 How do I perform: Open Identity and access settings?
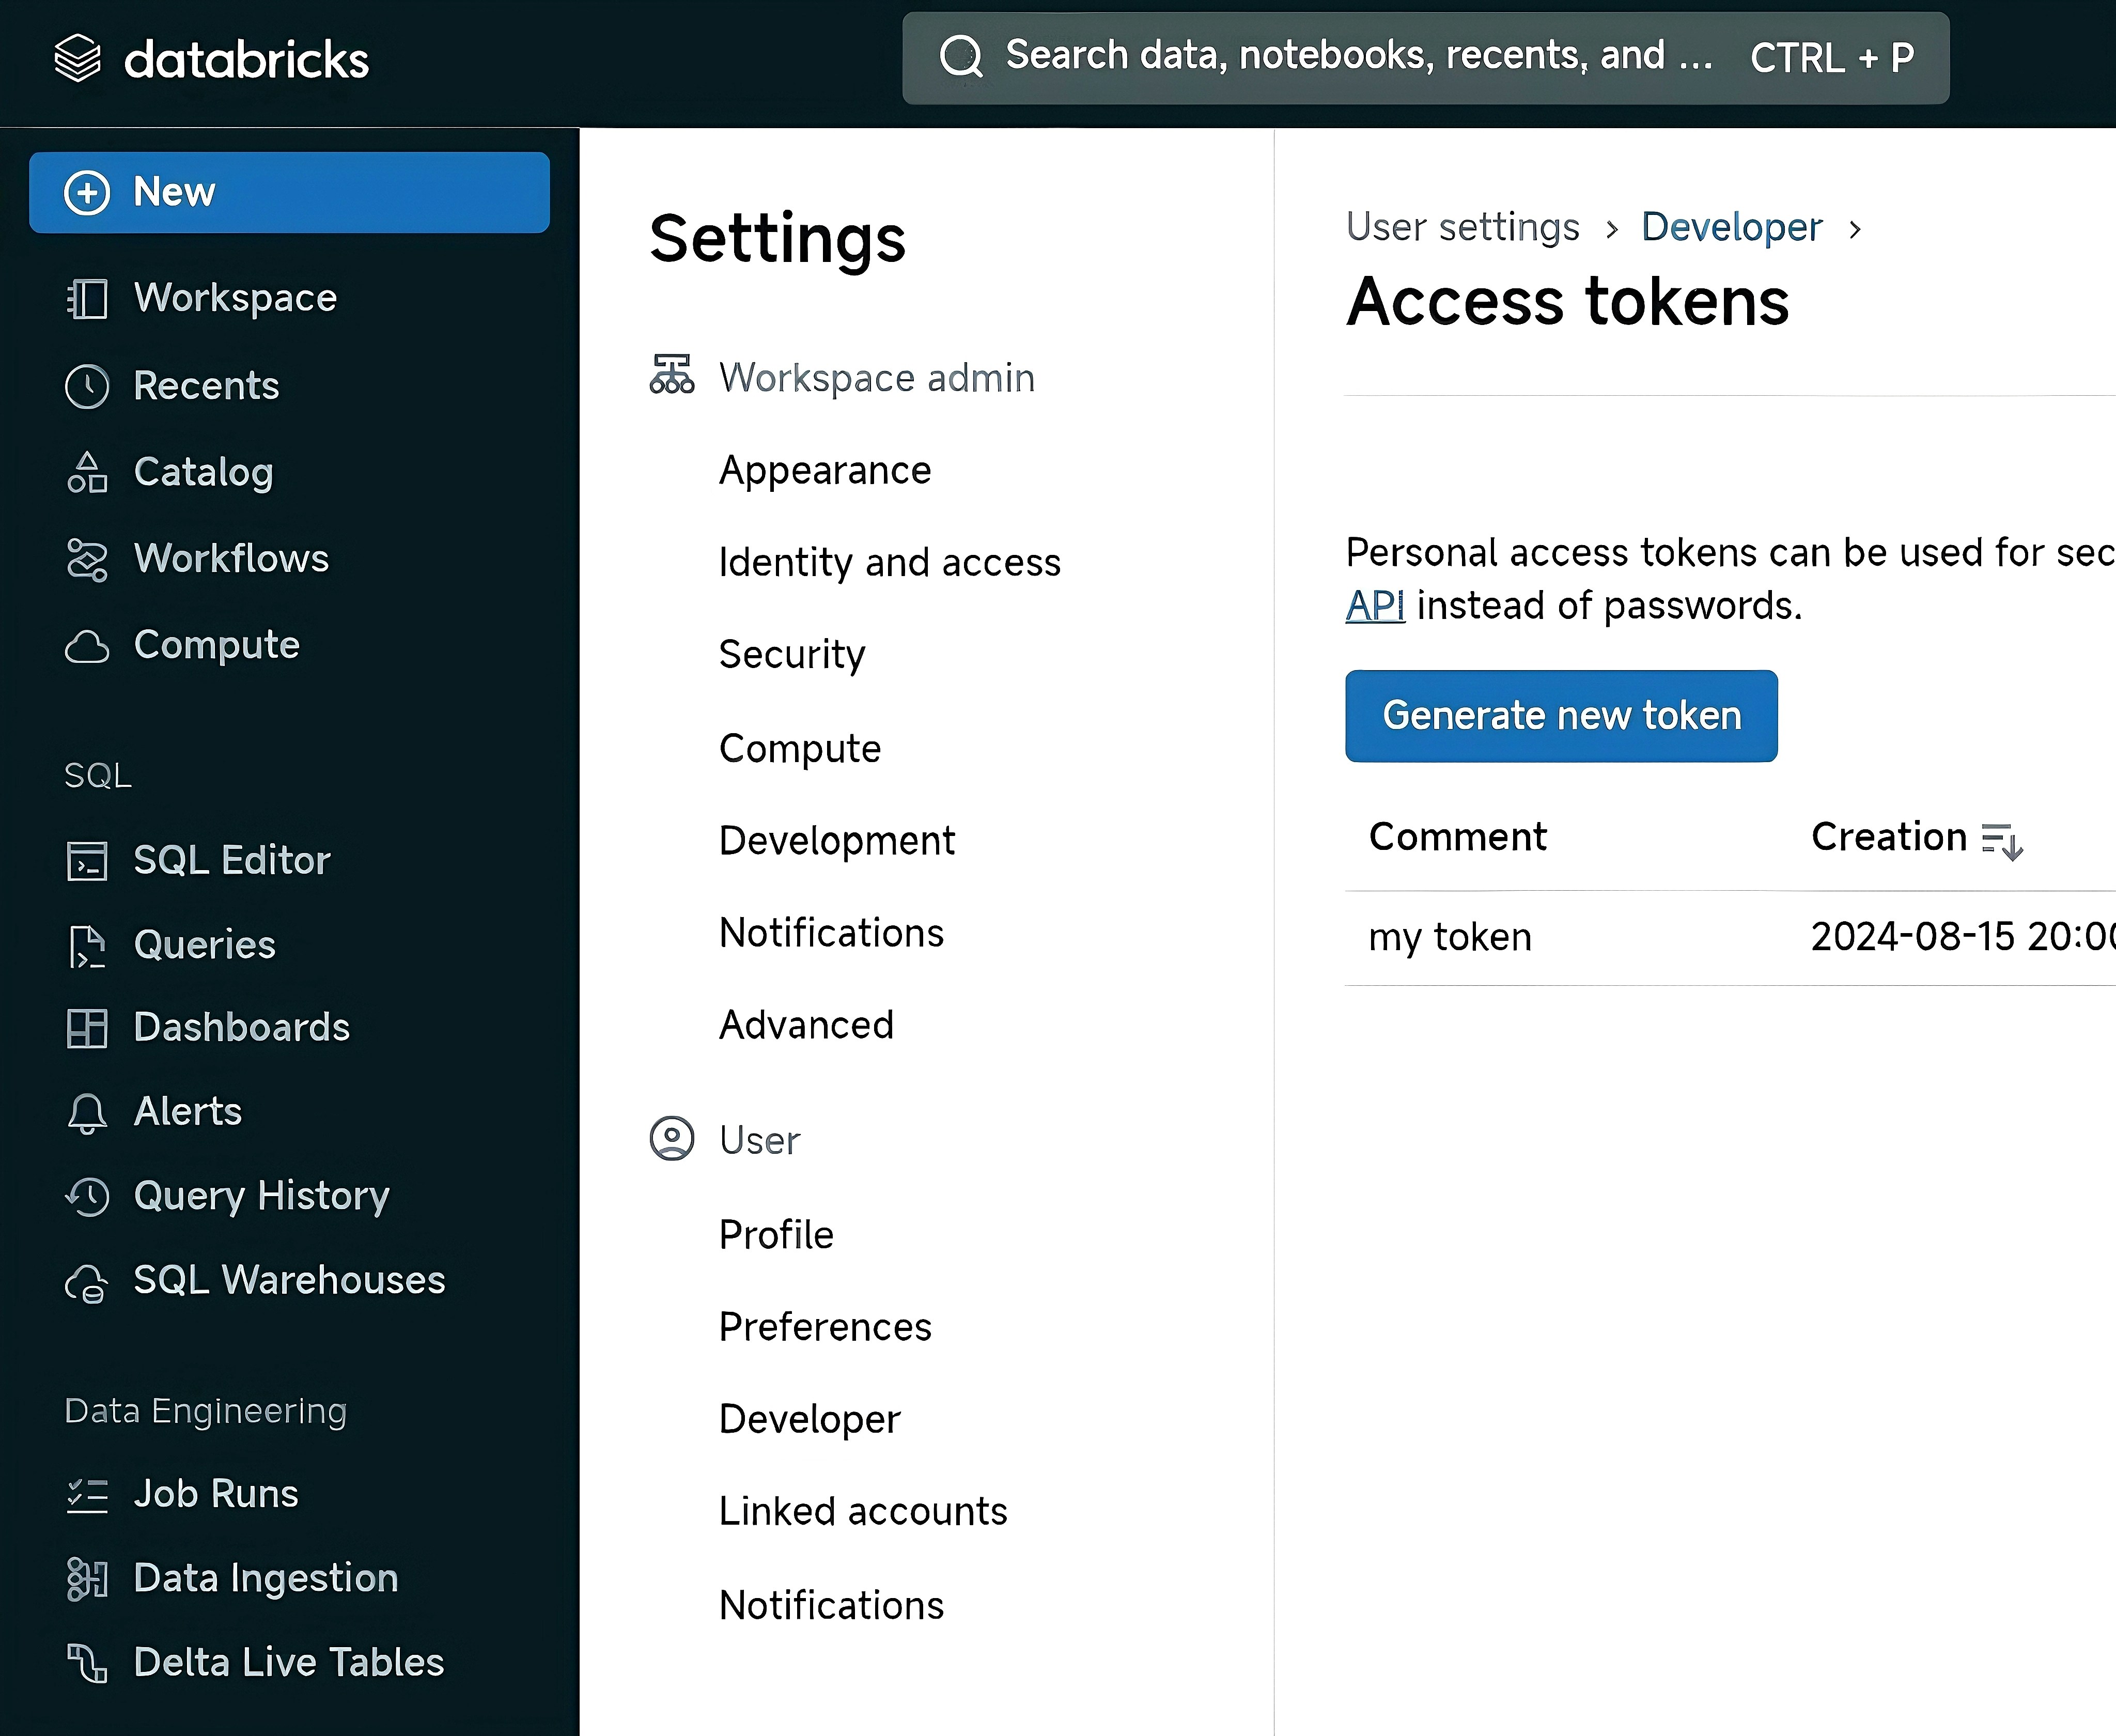[x=889, y=562]
